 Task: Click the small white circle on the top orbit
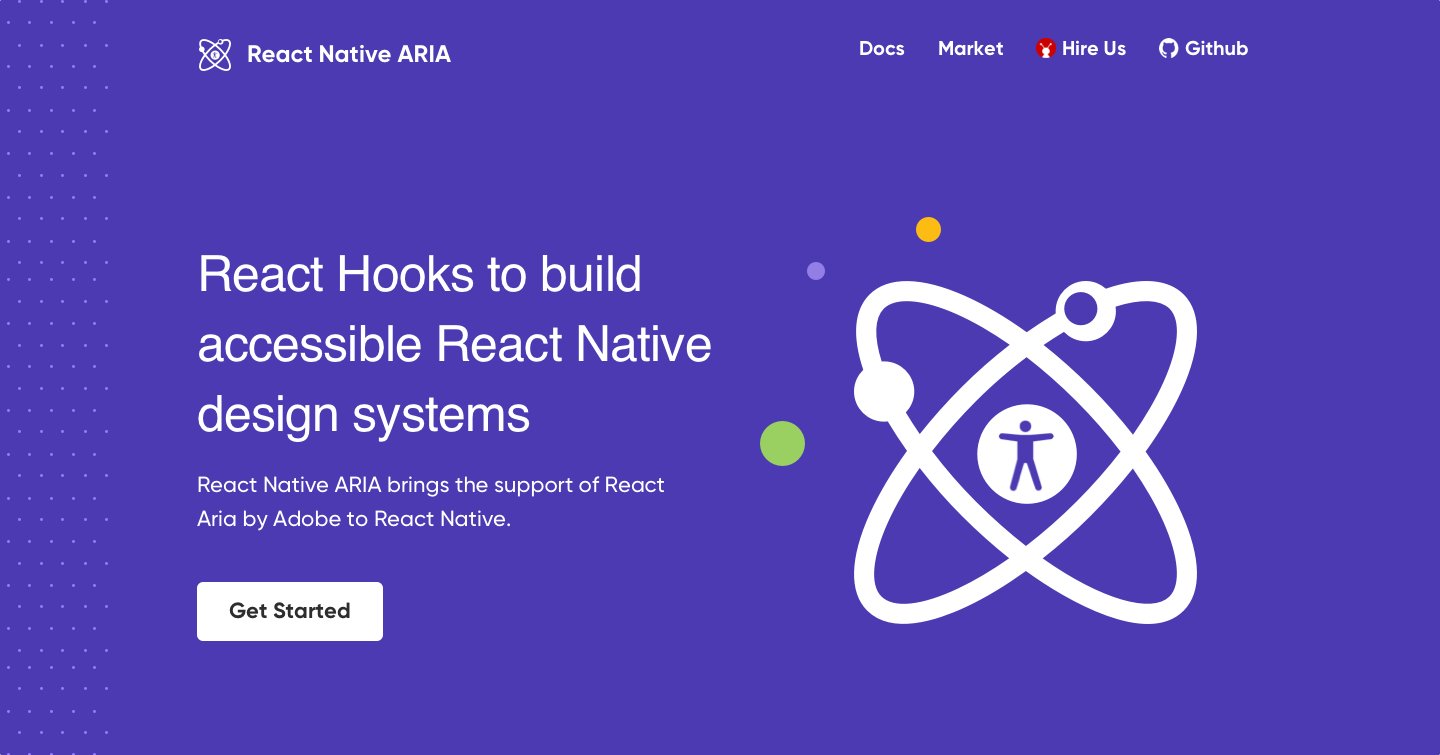tap(1083, 308)
